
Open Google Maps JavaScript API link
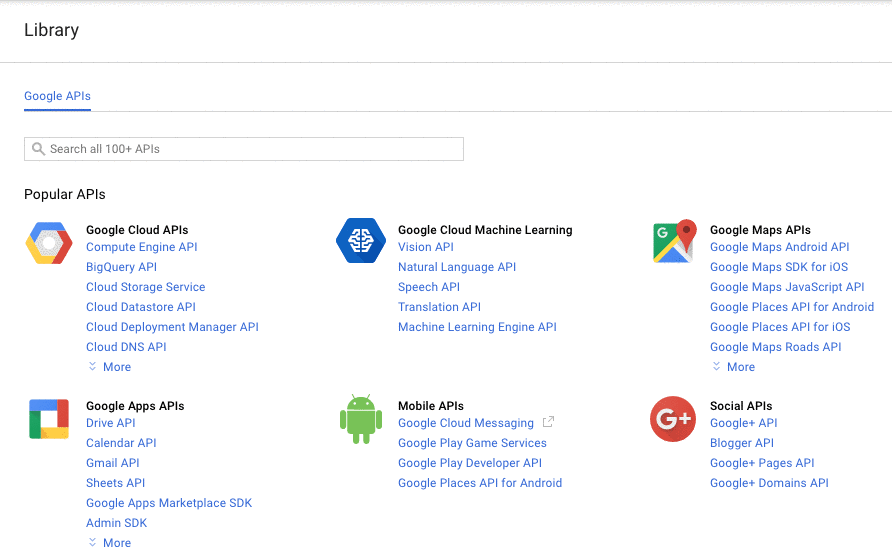(787, 287)
